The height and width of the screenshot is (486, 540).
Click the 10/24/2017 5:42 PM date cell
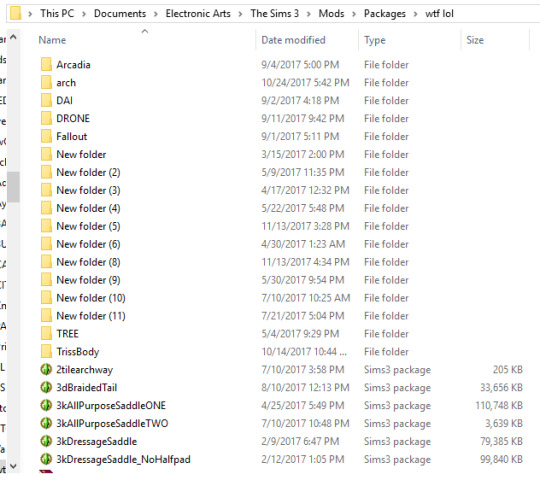click(x=305, y=82)
